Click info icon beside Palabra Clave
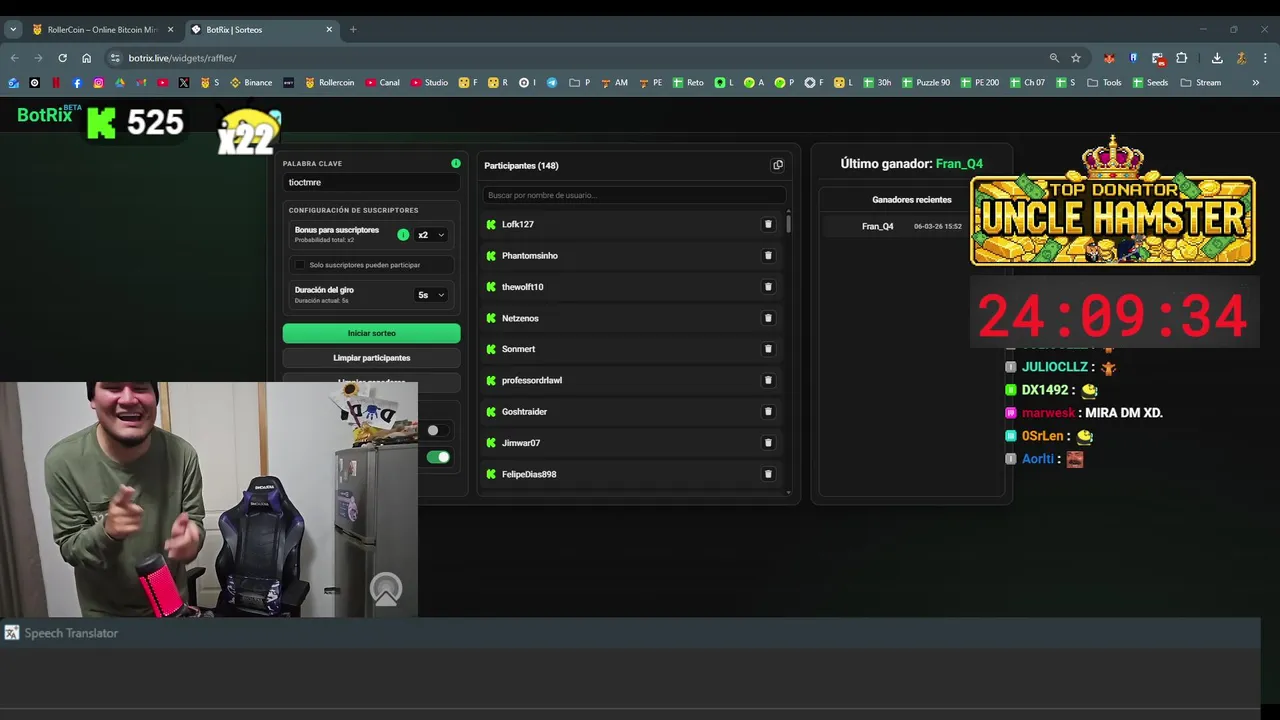 pos(456,163)
